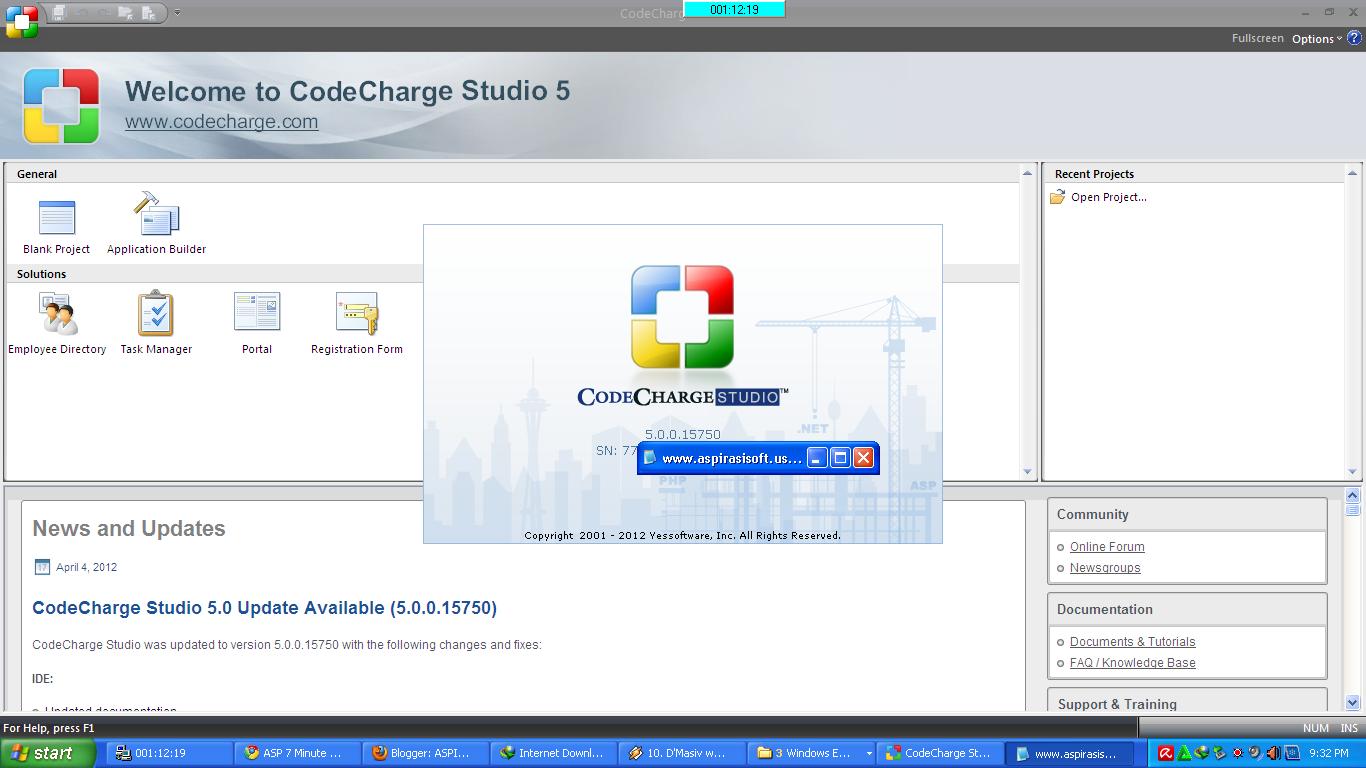
Task: Switch to ASP 7 Minute Chrome taskbar window
Action: 298,753
